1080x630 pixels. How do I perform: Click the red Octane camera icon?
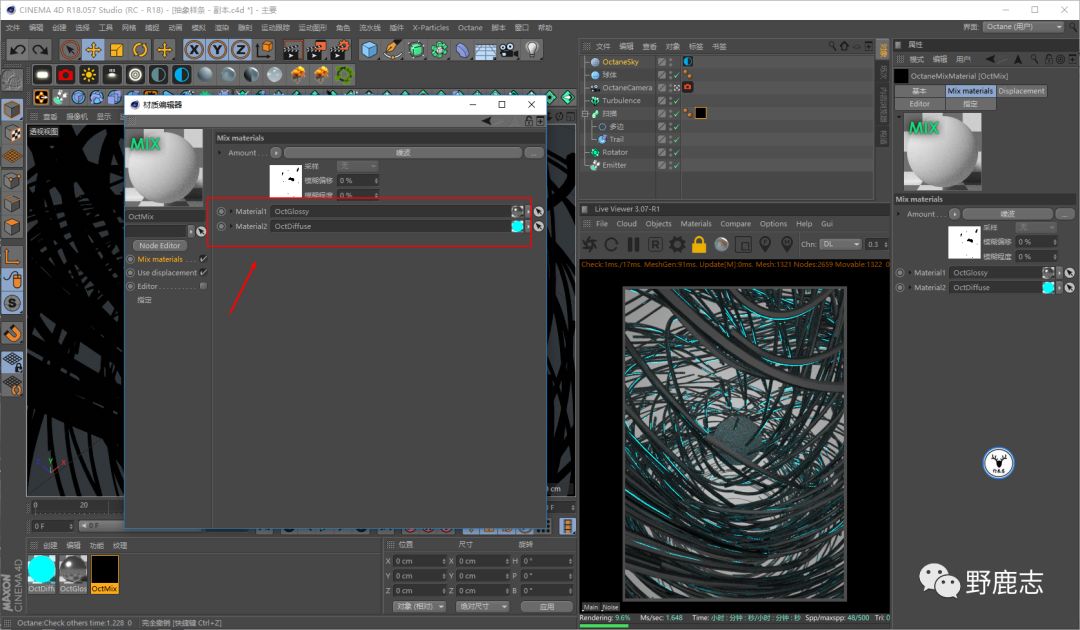pyautogui.click(x=66, y=74)
